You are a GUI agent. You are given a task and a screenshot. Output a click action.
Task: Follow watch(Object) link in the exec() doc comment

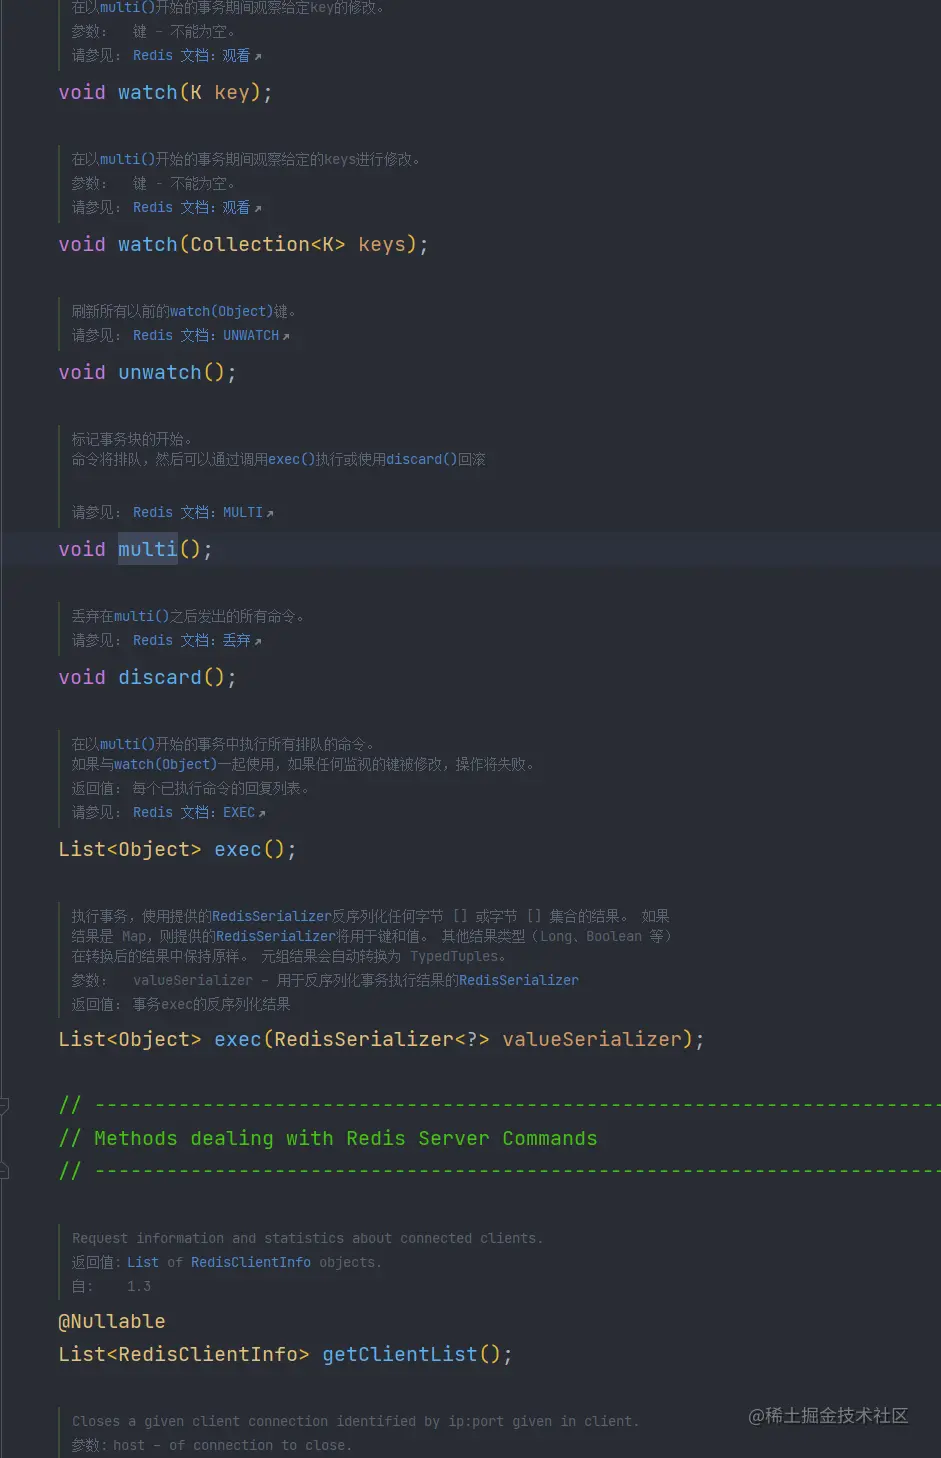(x=165, y=765)
